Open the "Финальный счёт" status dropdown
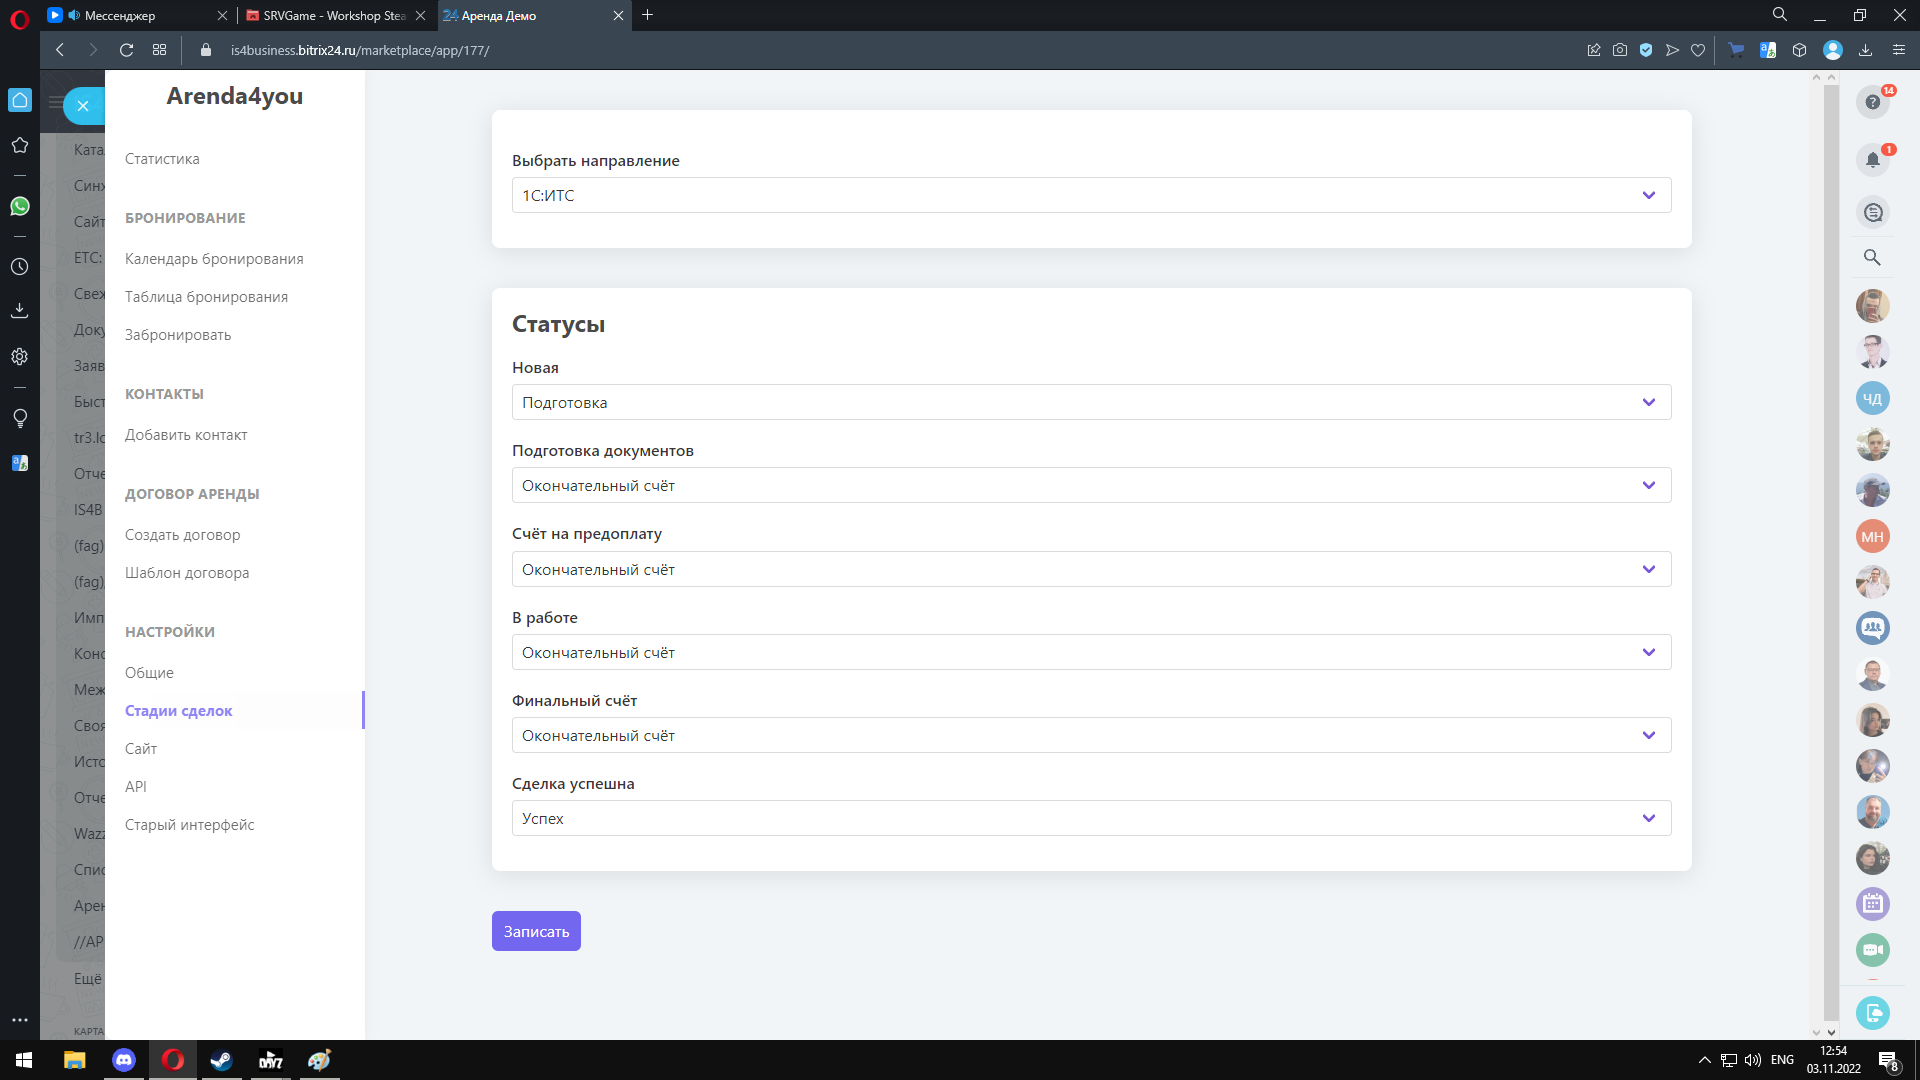Screen dimensions: 1920x1080 (1090, 735)
